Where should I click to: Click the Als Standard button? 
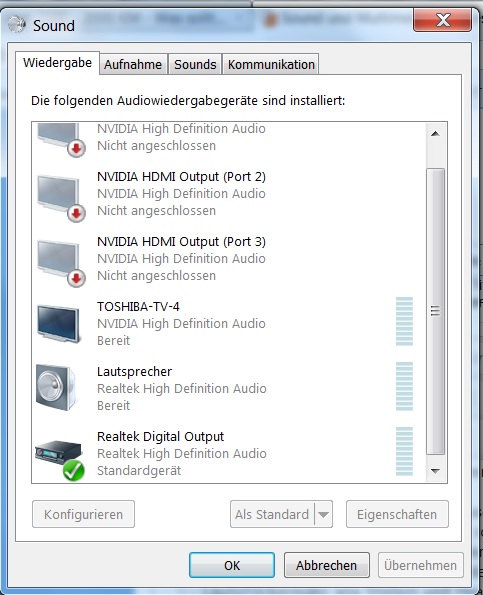point(272,514)
